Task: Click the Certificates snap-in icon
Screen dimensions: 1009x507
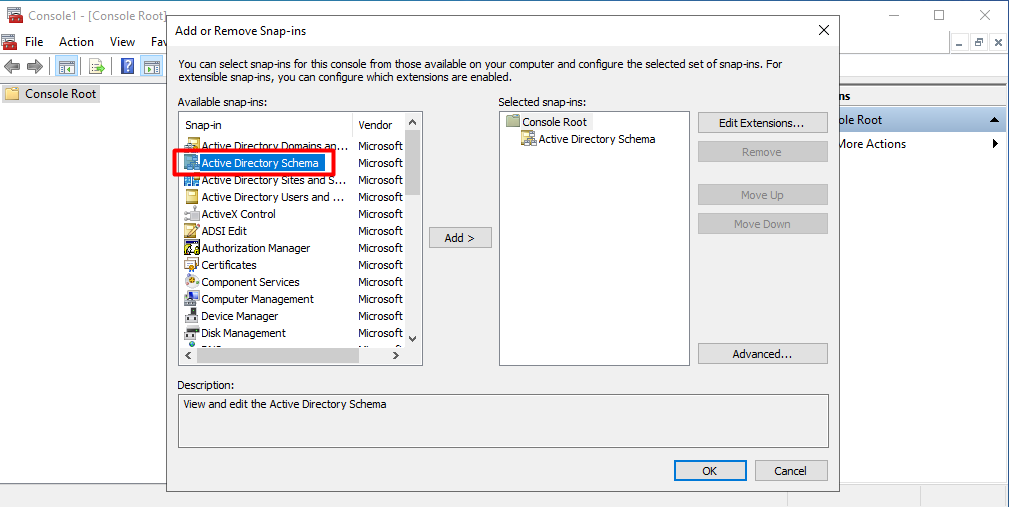Action: point(192,265)
